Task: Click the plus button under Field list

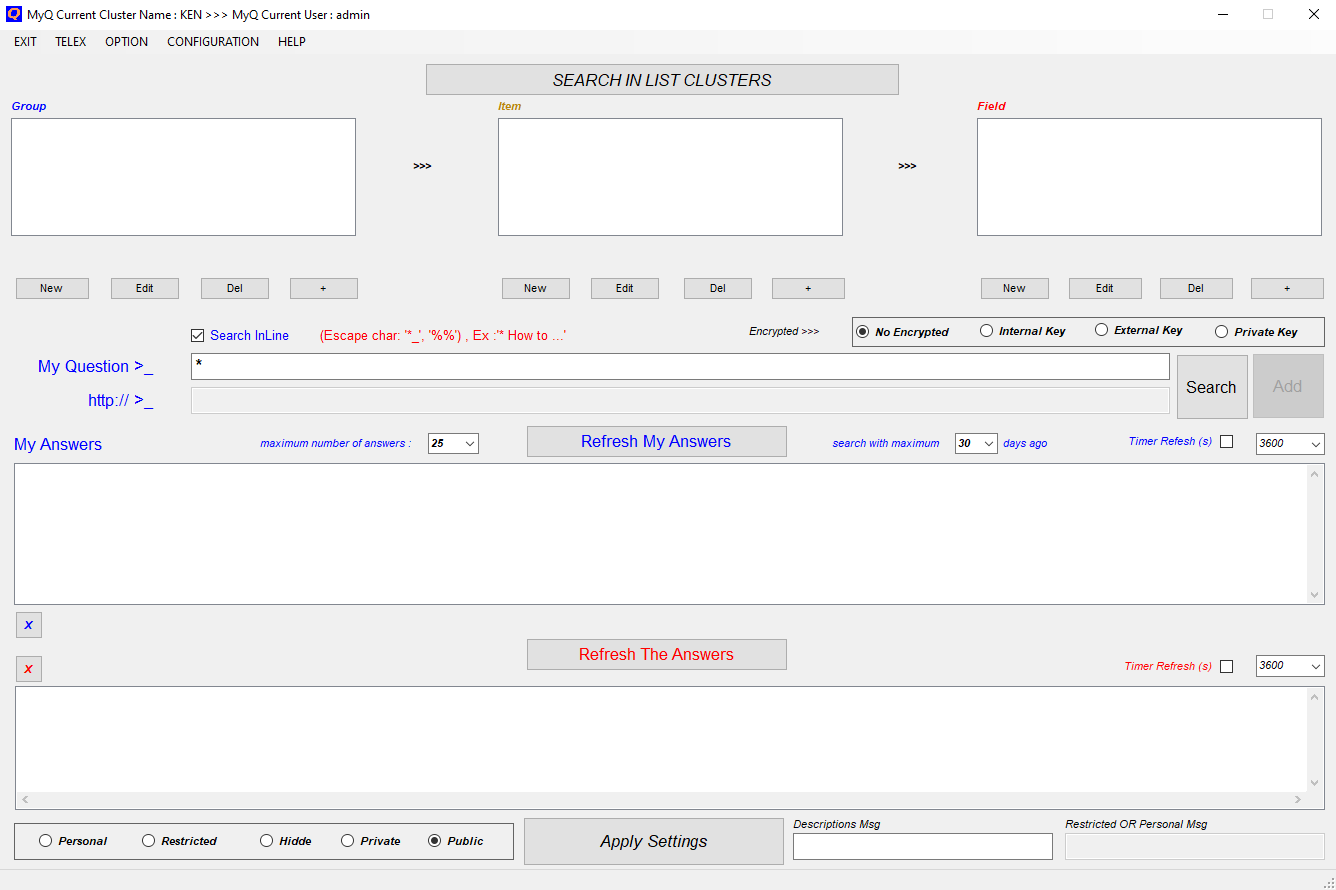Action: 1286,288
